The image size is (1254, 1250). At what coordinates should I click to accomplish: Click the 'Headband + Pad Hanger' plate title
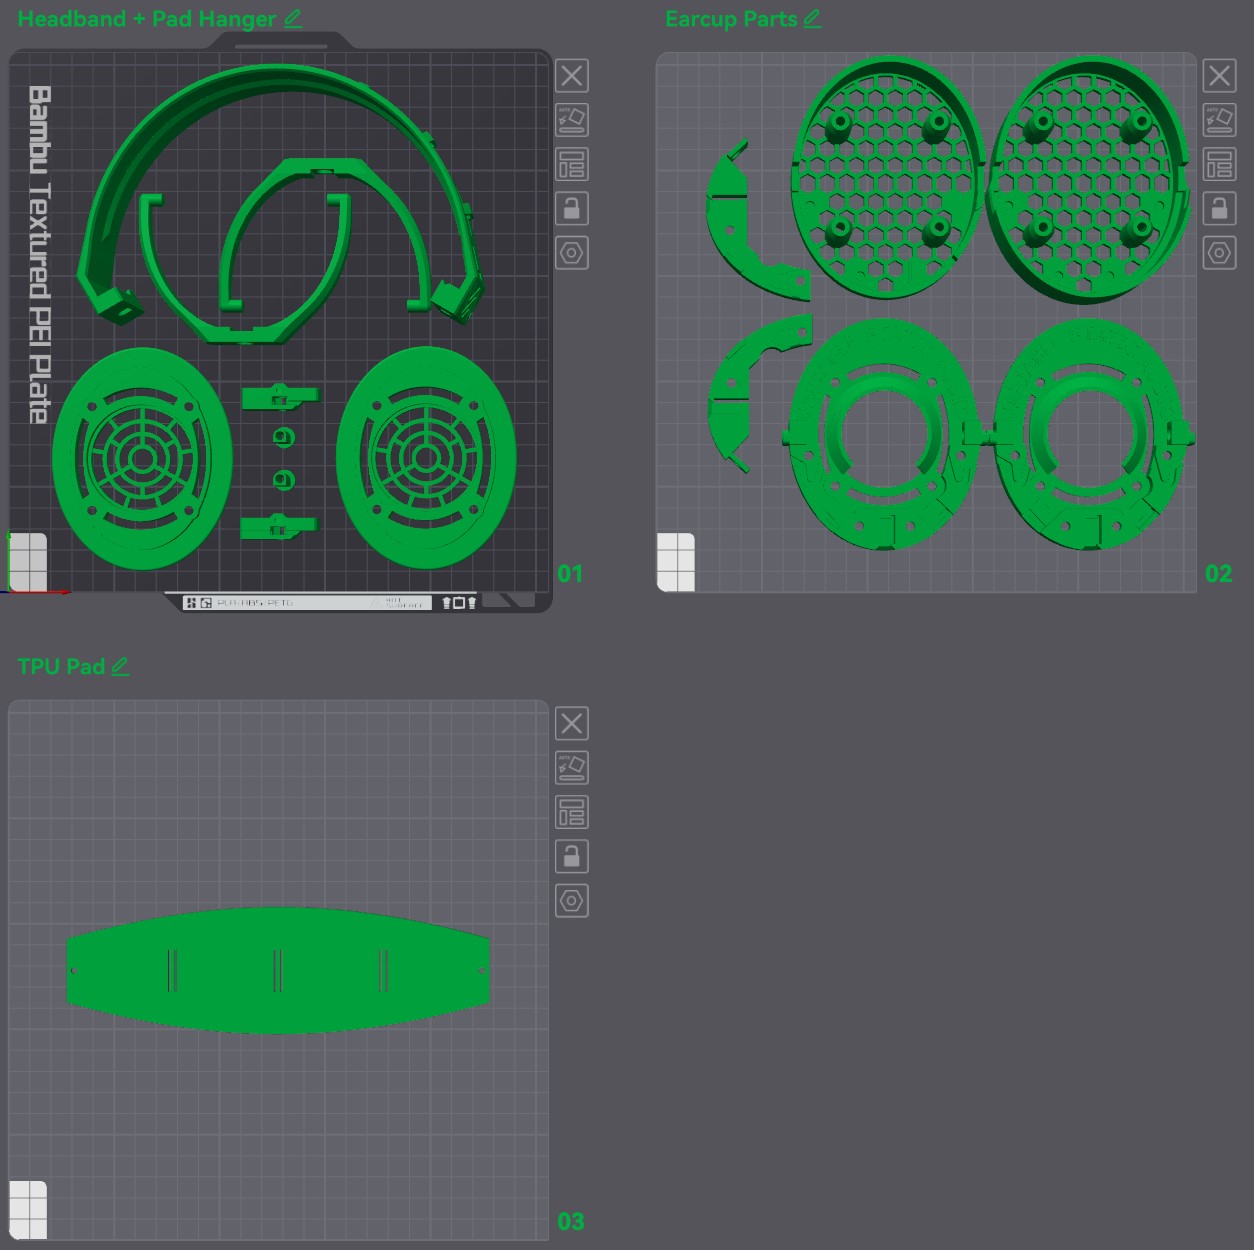coord(146,19)
